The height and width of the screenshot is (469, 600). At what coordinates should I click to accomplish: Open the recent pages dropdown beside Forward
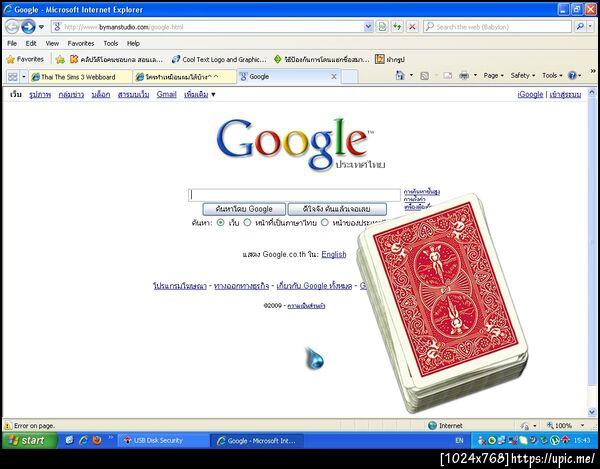pyautogui.click(x=41, y=27)
